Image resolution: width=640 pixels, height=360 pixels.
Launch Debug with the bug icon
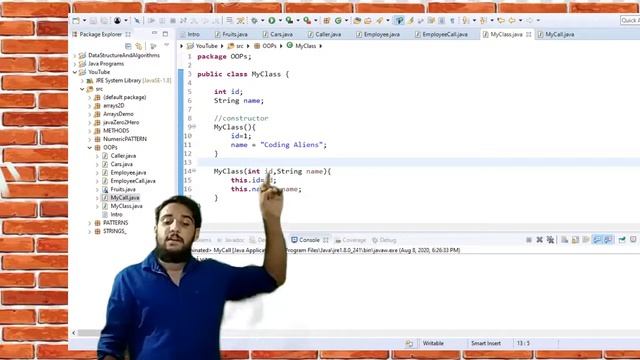pos(254,20)
